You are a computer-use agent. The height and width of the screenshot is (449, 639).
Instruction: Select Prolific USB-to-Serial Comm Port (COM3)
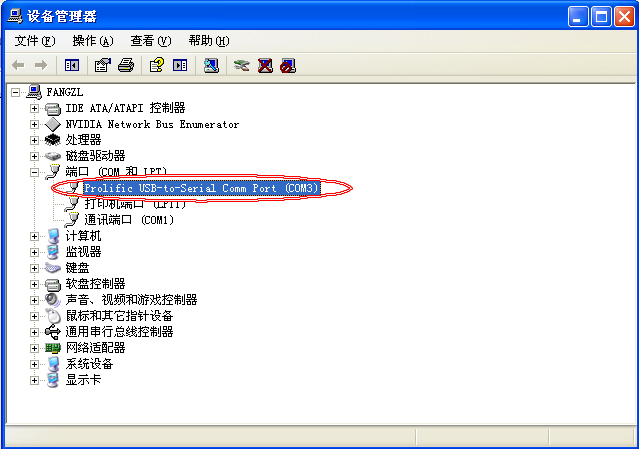click(x=201, y=188)
